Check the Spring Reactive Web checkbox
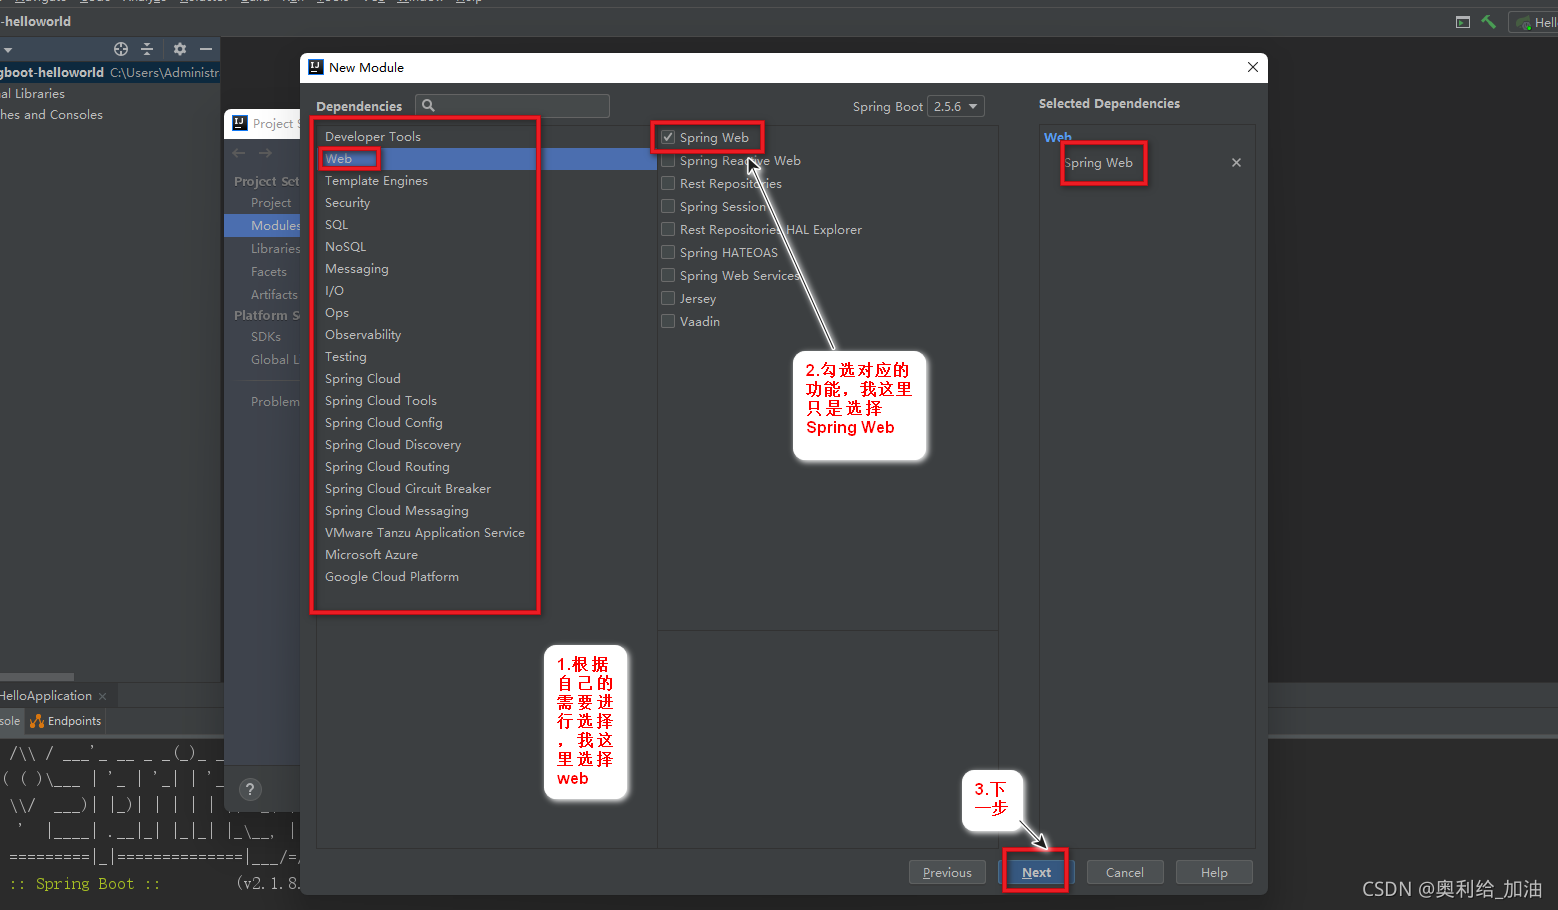The width and height of the screenshot is (1558, 910). [x=668, y=160]
